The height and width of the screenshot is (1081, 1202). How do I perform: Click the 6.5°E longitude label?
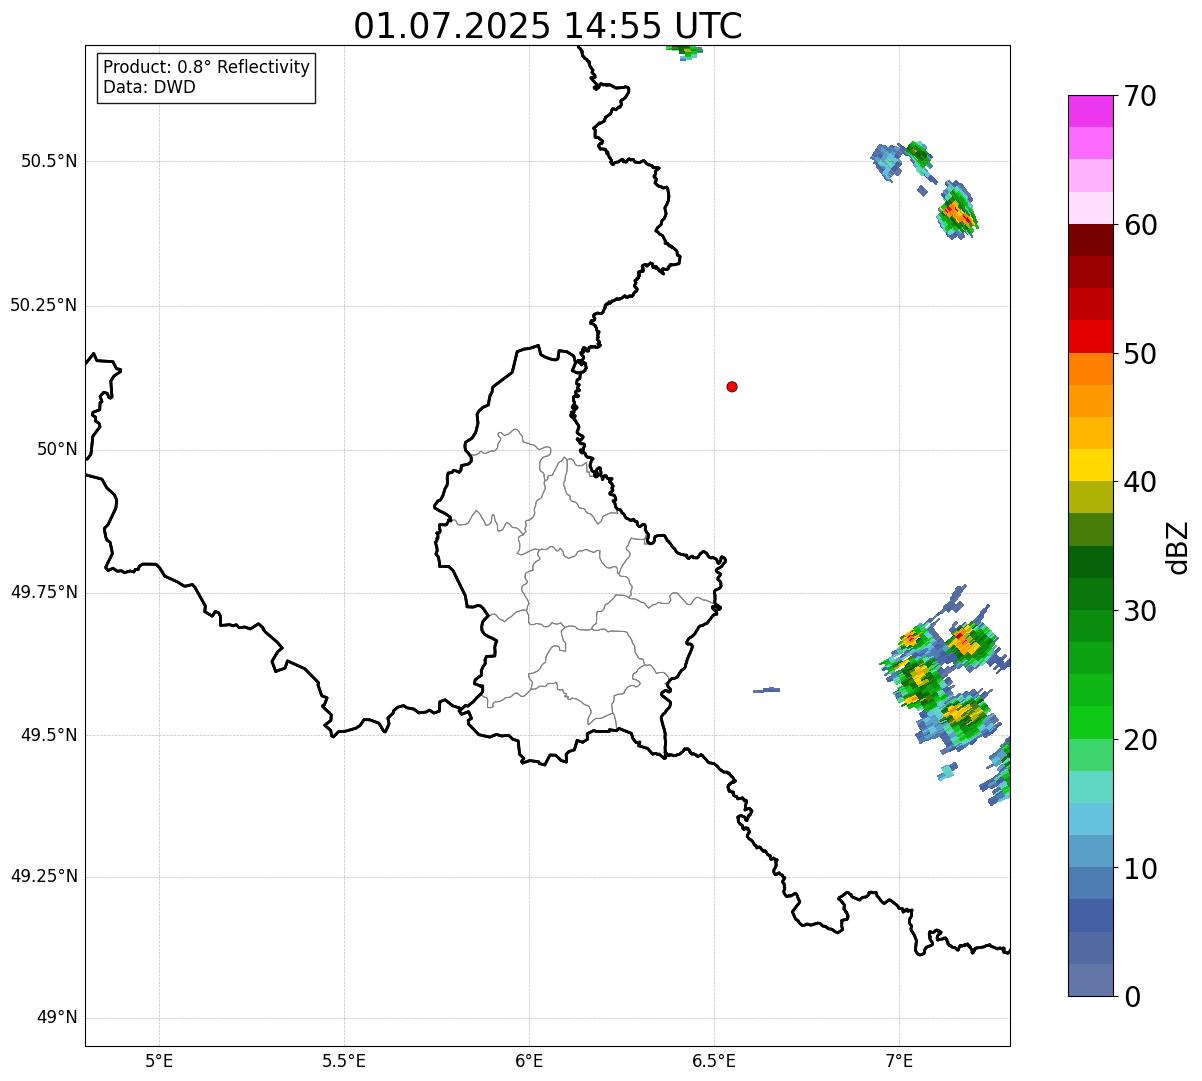[x=714, y=1061]
